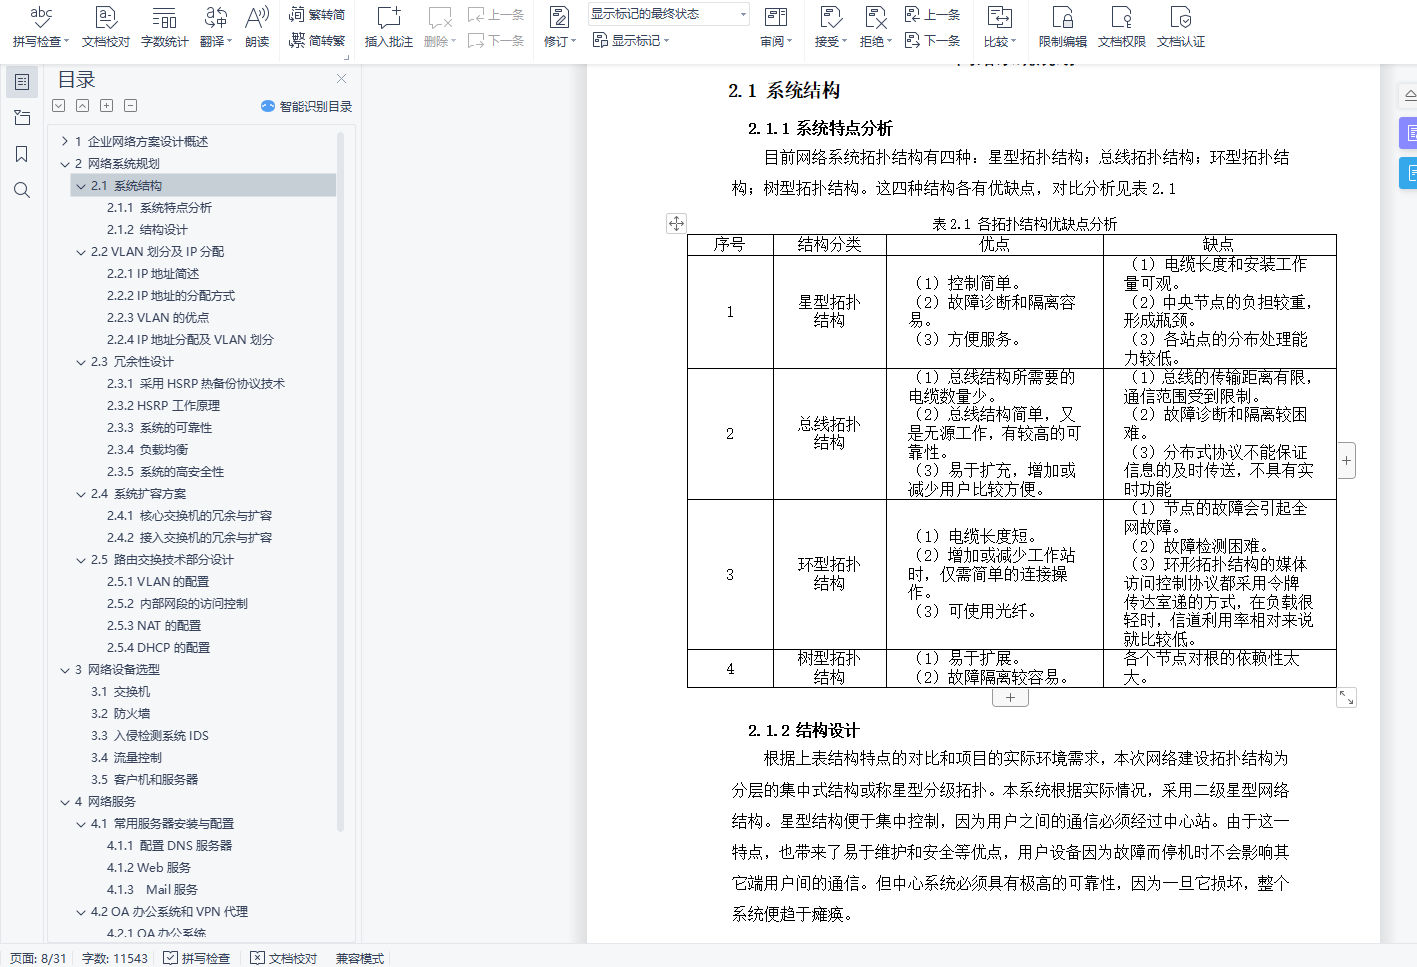This screenshot has height=967, width=1417.
Task: Click table resize handle at bottom-right corner
Action: [1347, 698]
